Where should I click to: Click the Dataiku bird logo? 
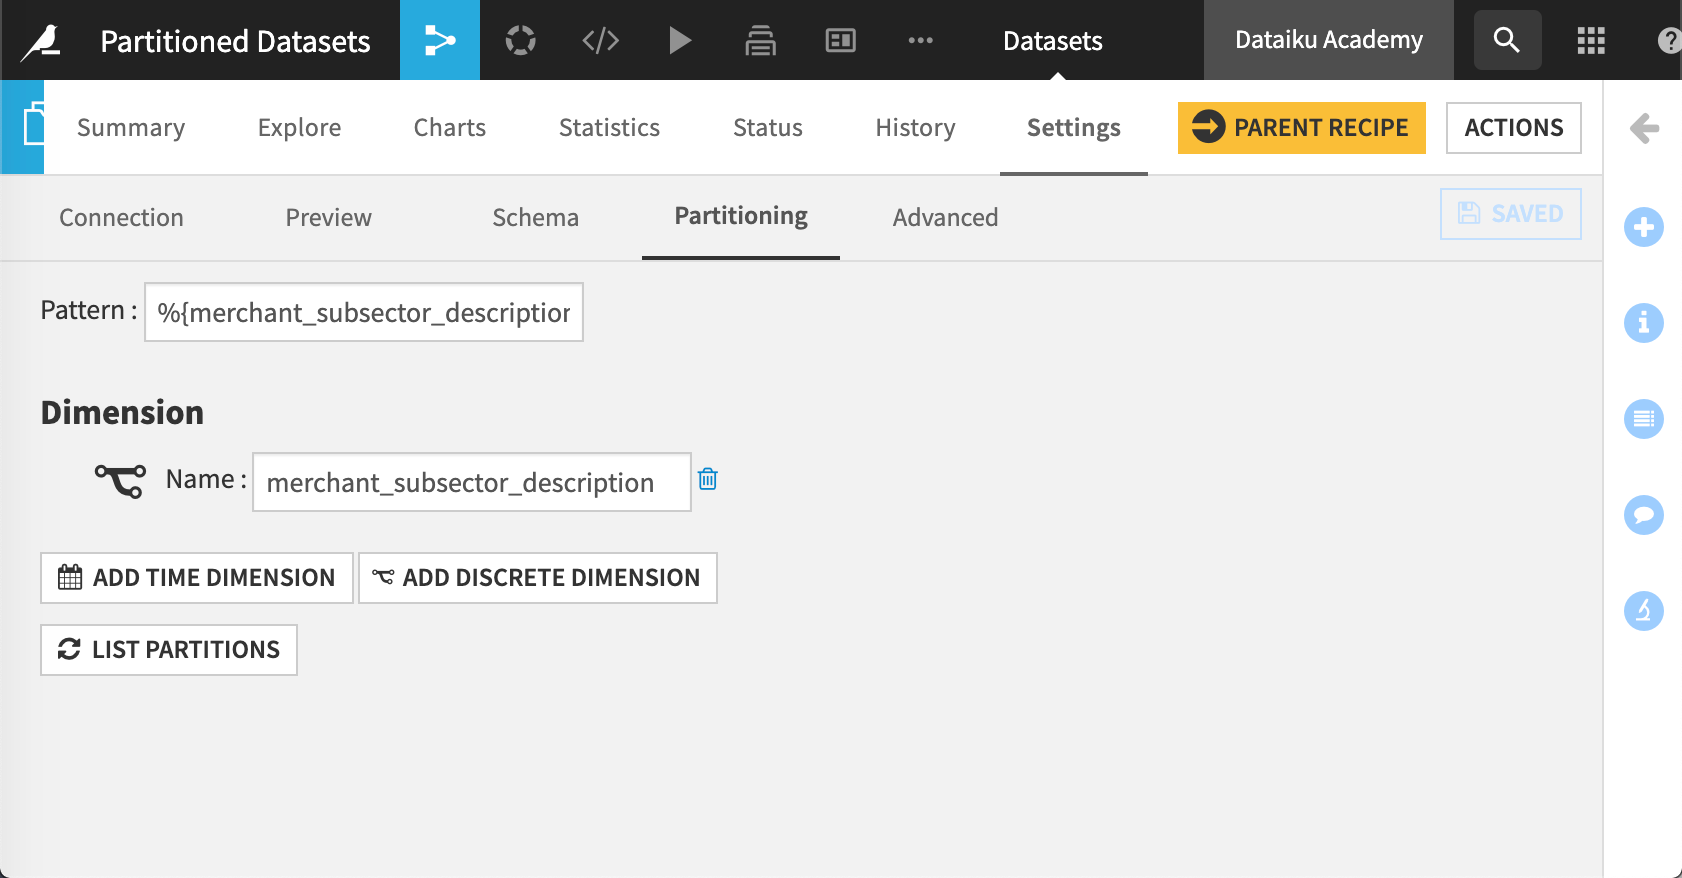point(42,41)
